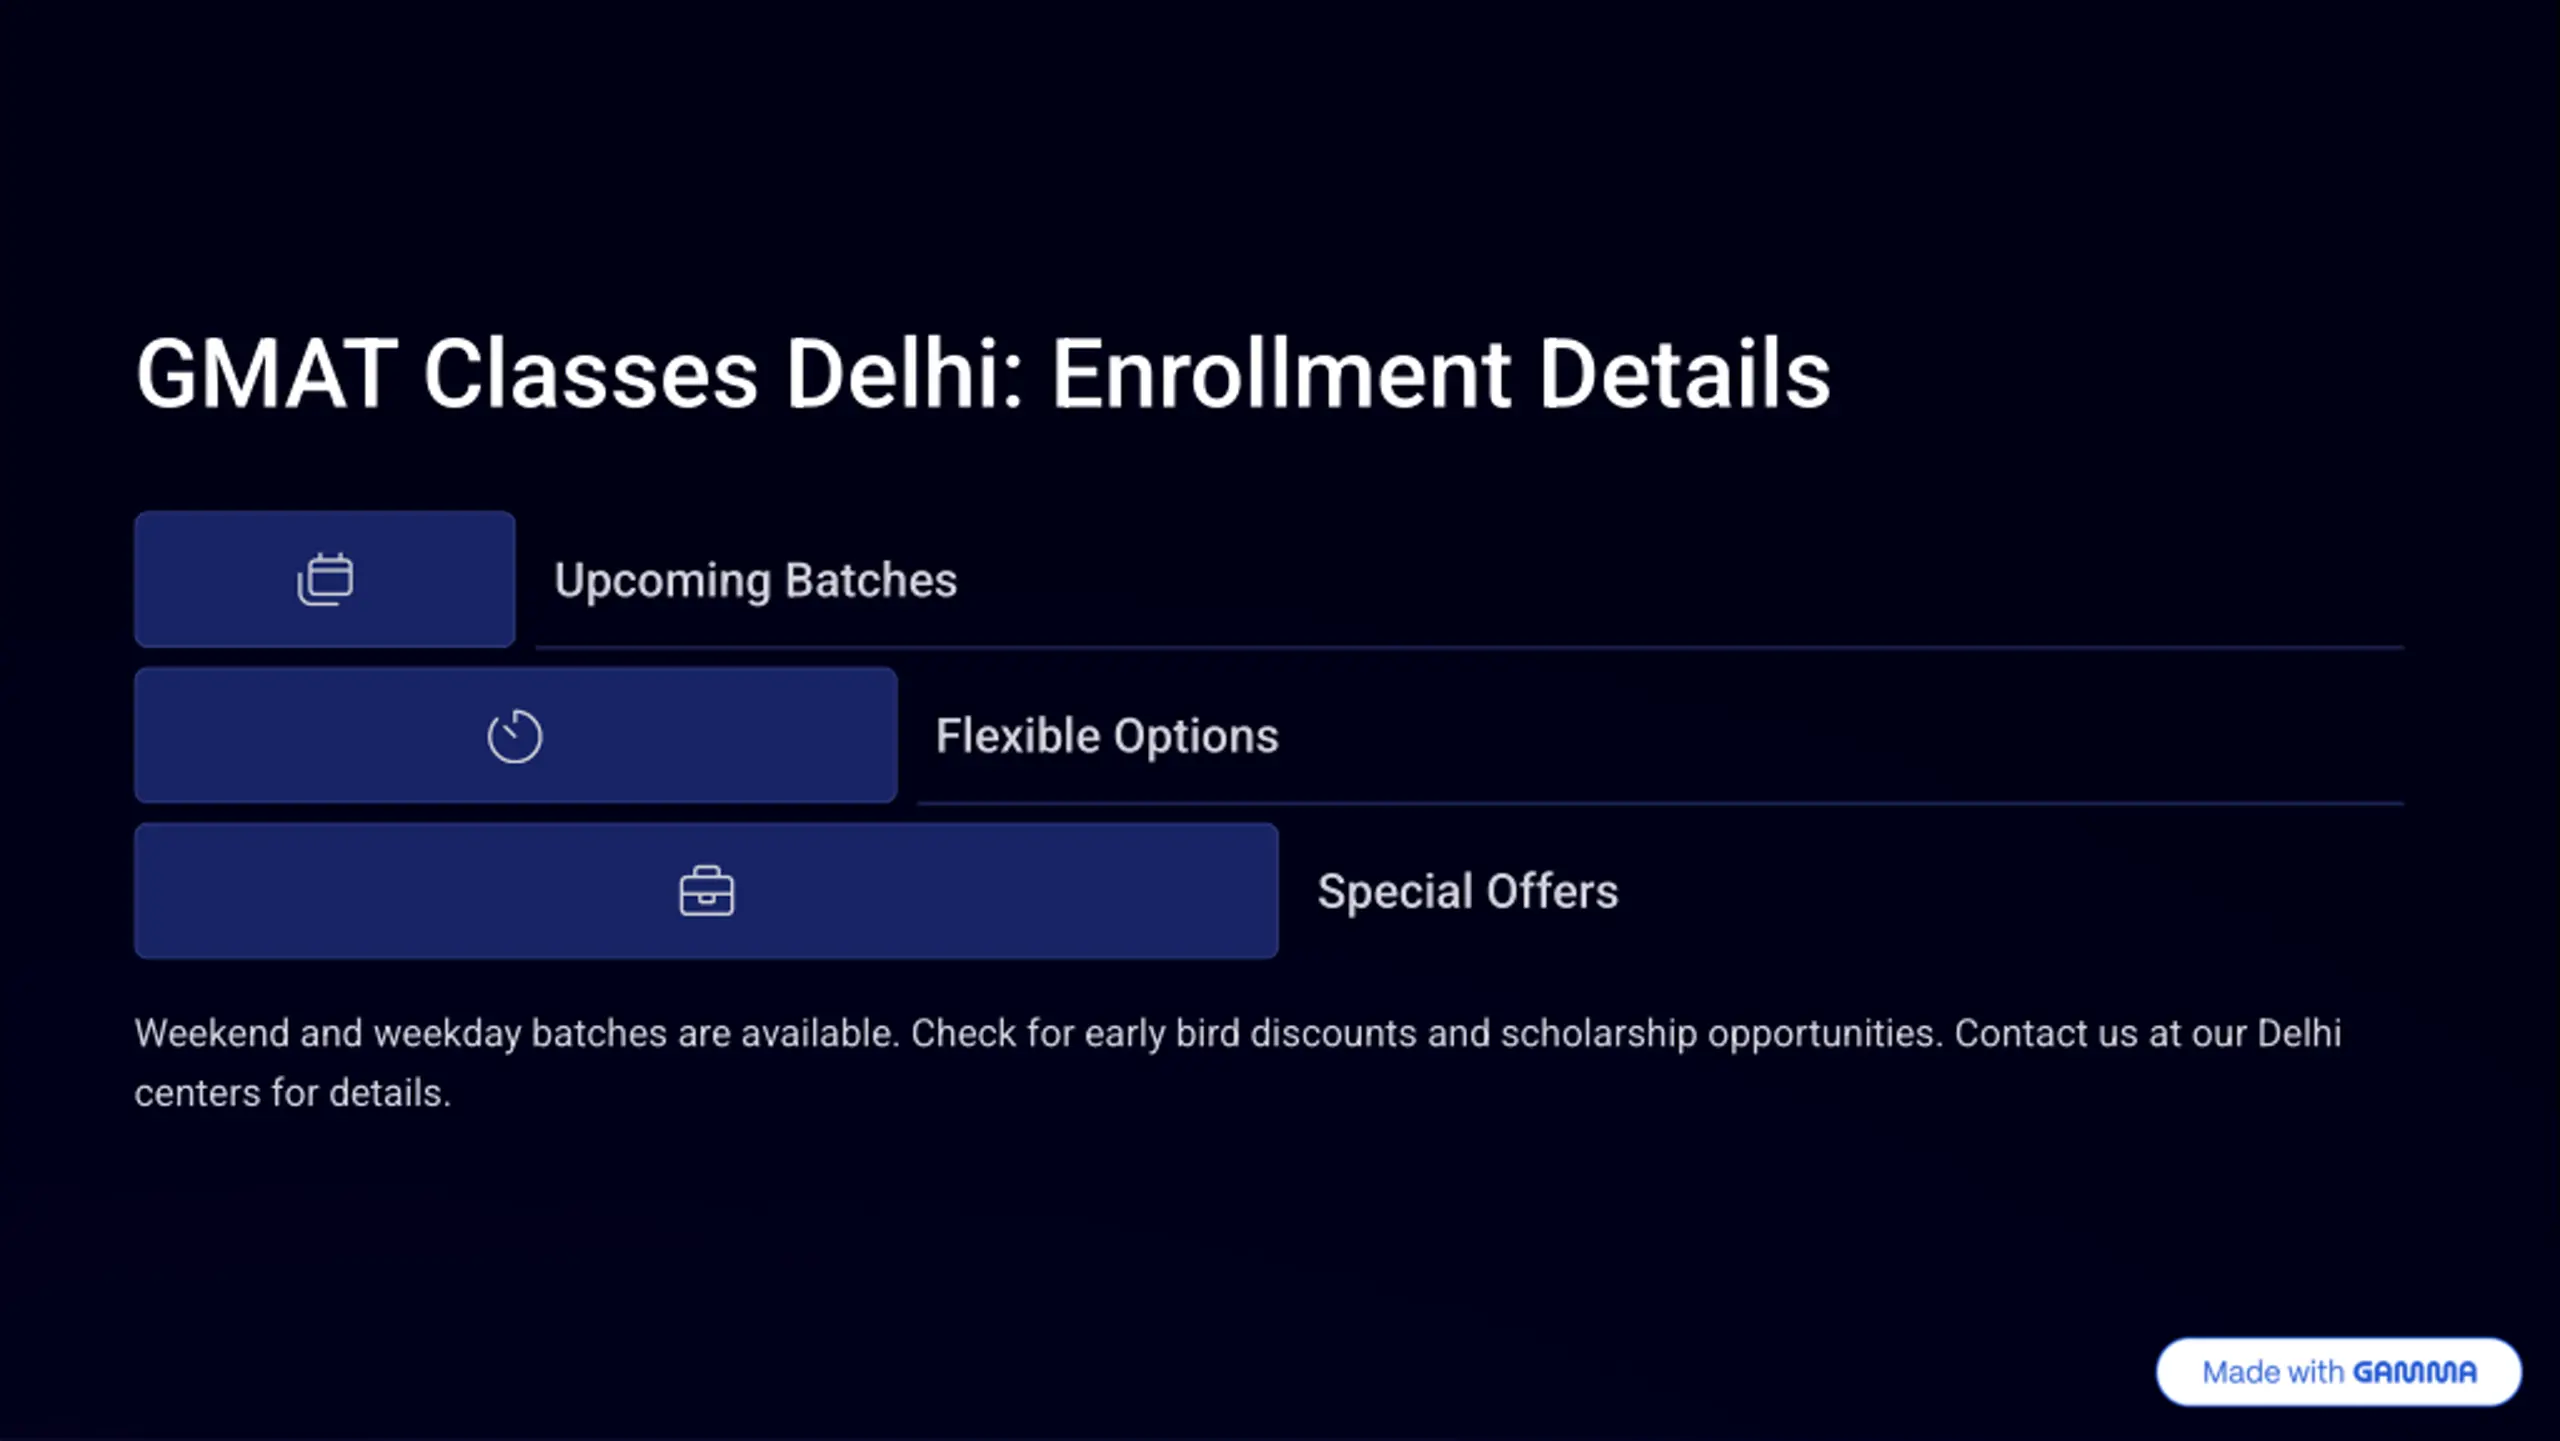Open the Made with Gamma badge
2560x1441 pixels.
(x=2338, y=1372)
